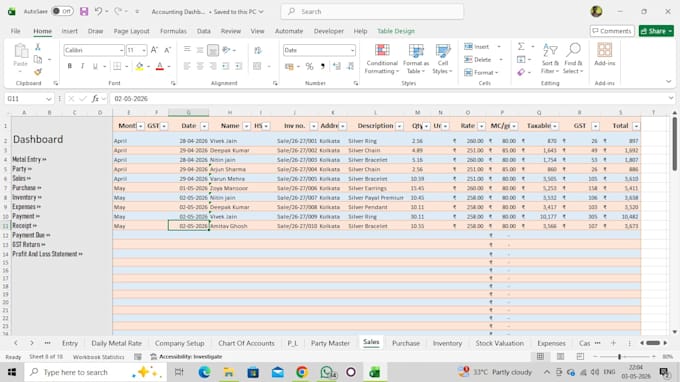The image size is (680, 382).
Task: Open Find & Select tool
Action: click(573, 59)
